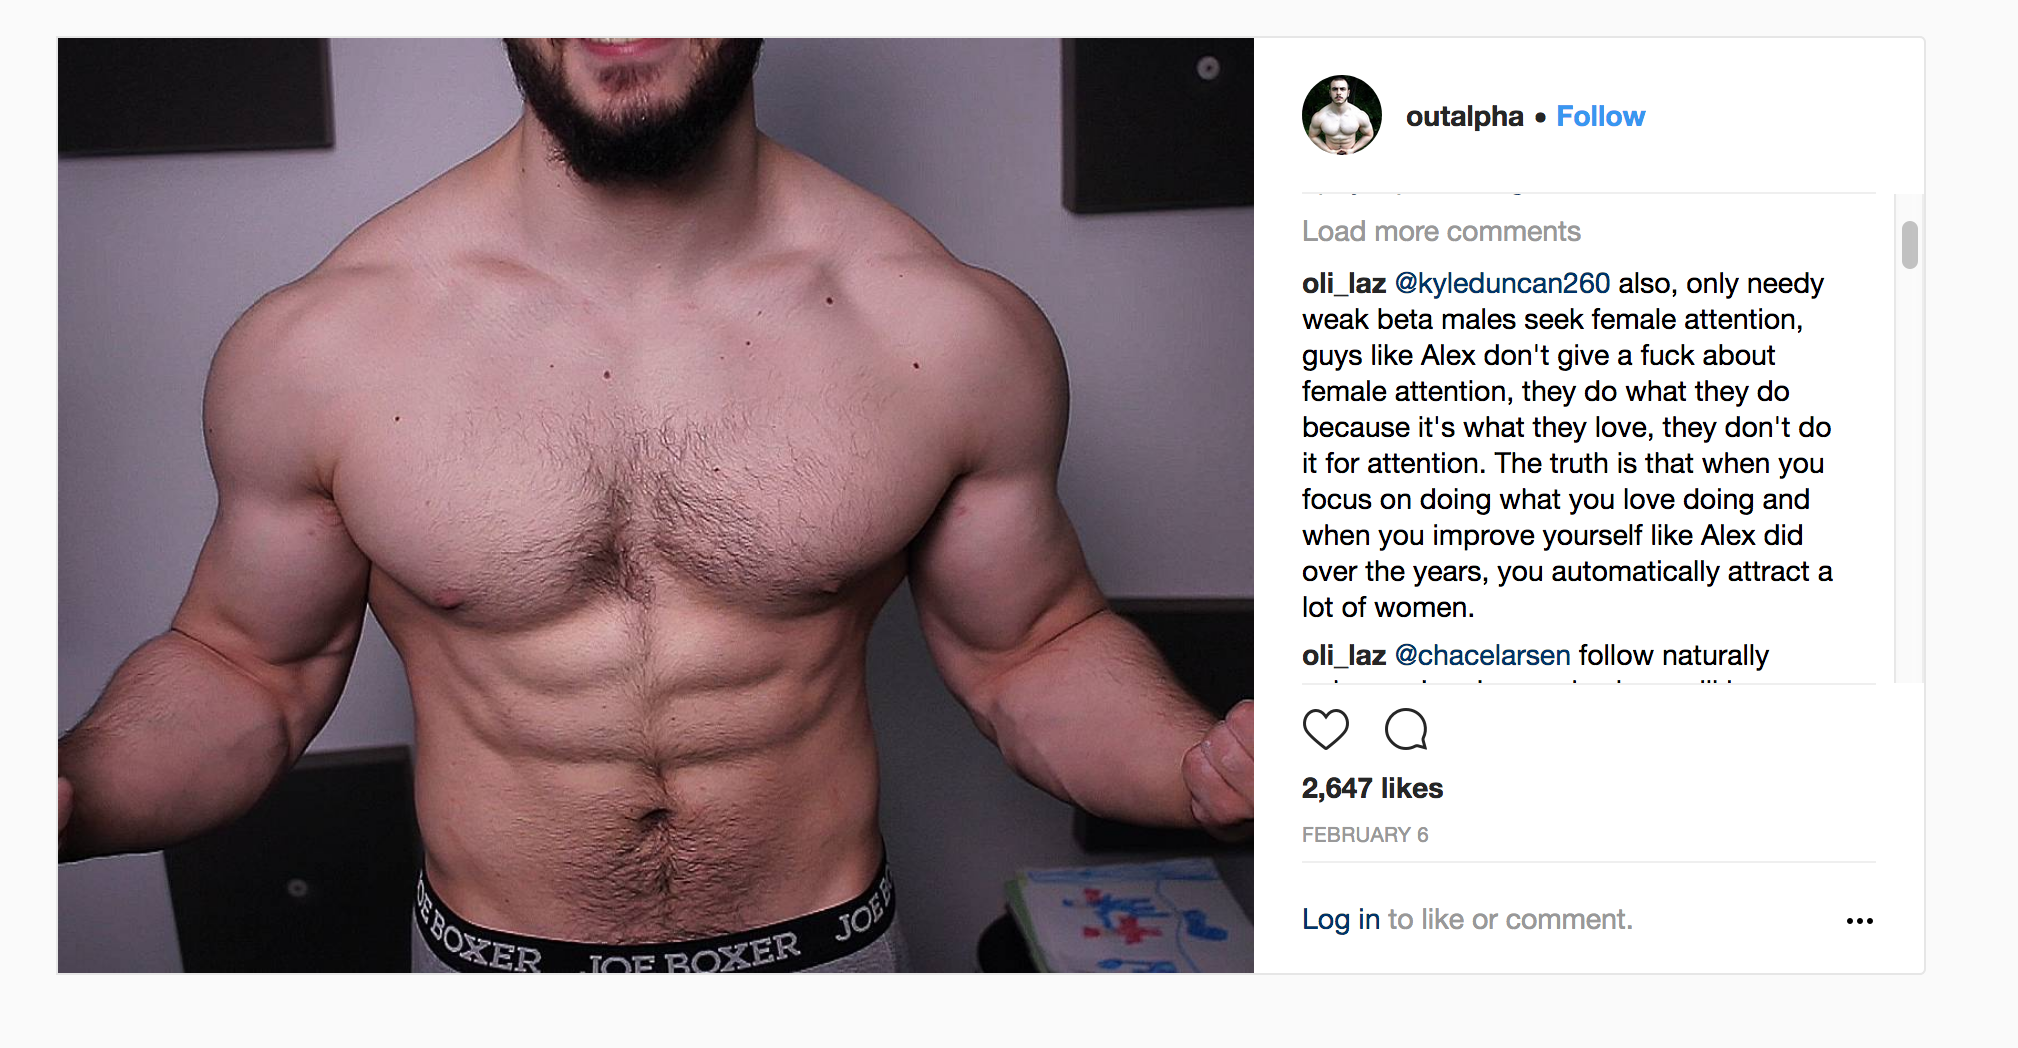Open outalpha's profile picture
This screenshot has height=1048, width=2018.
click(x=1342, y=115)
